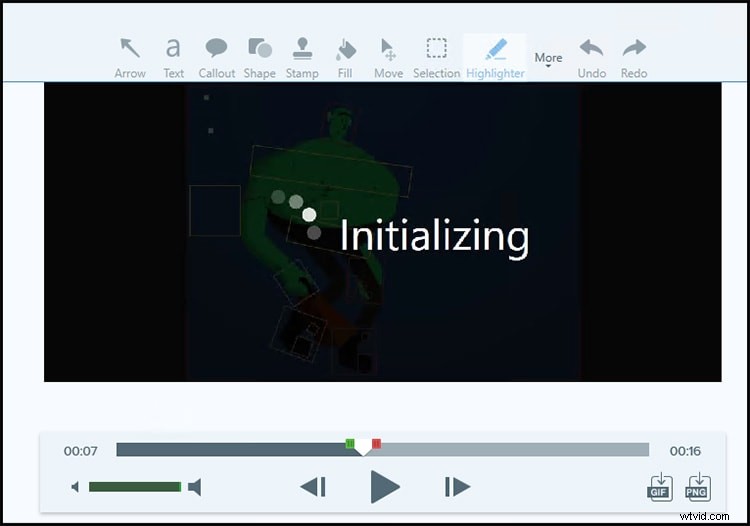The image size is (750, 526).
Task: Expand the More tools dropdown
Action: click(x=548, y=59)
